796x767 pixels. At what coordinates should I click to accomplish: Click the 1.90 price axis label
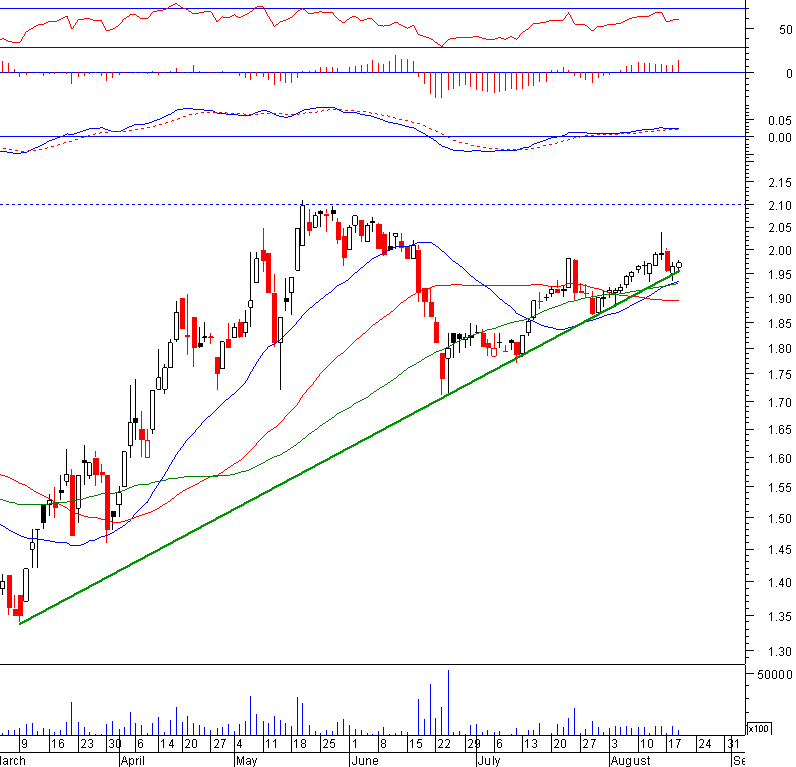tap(780, 298)
